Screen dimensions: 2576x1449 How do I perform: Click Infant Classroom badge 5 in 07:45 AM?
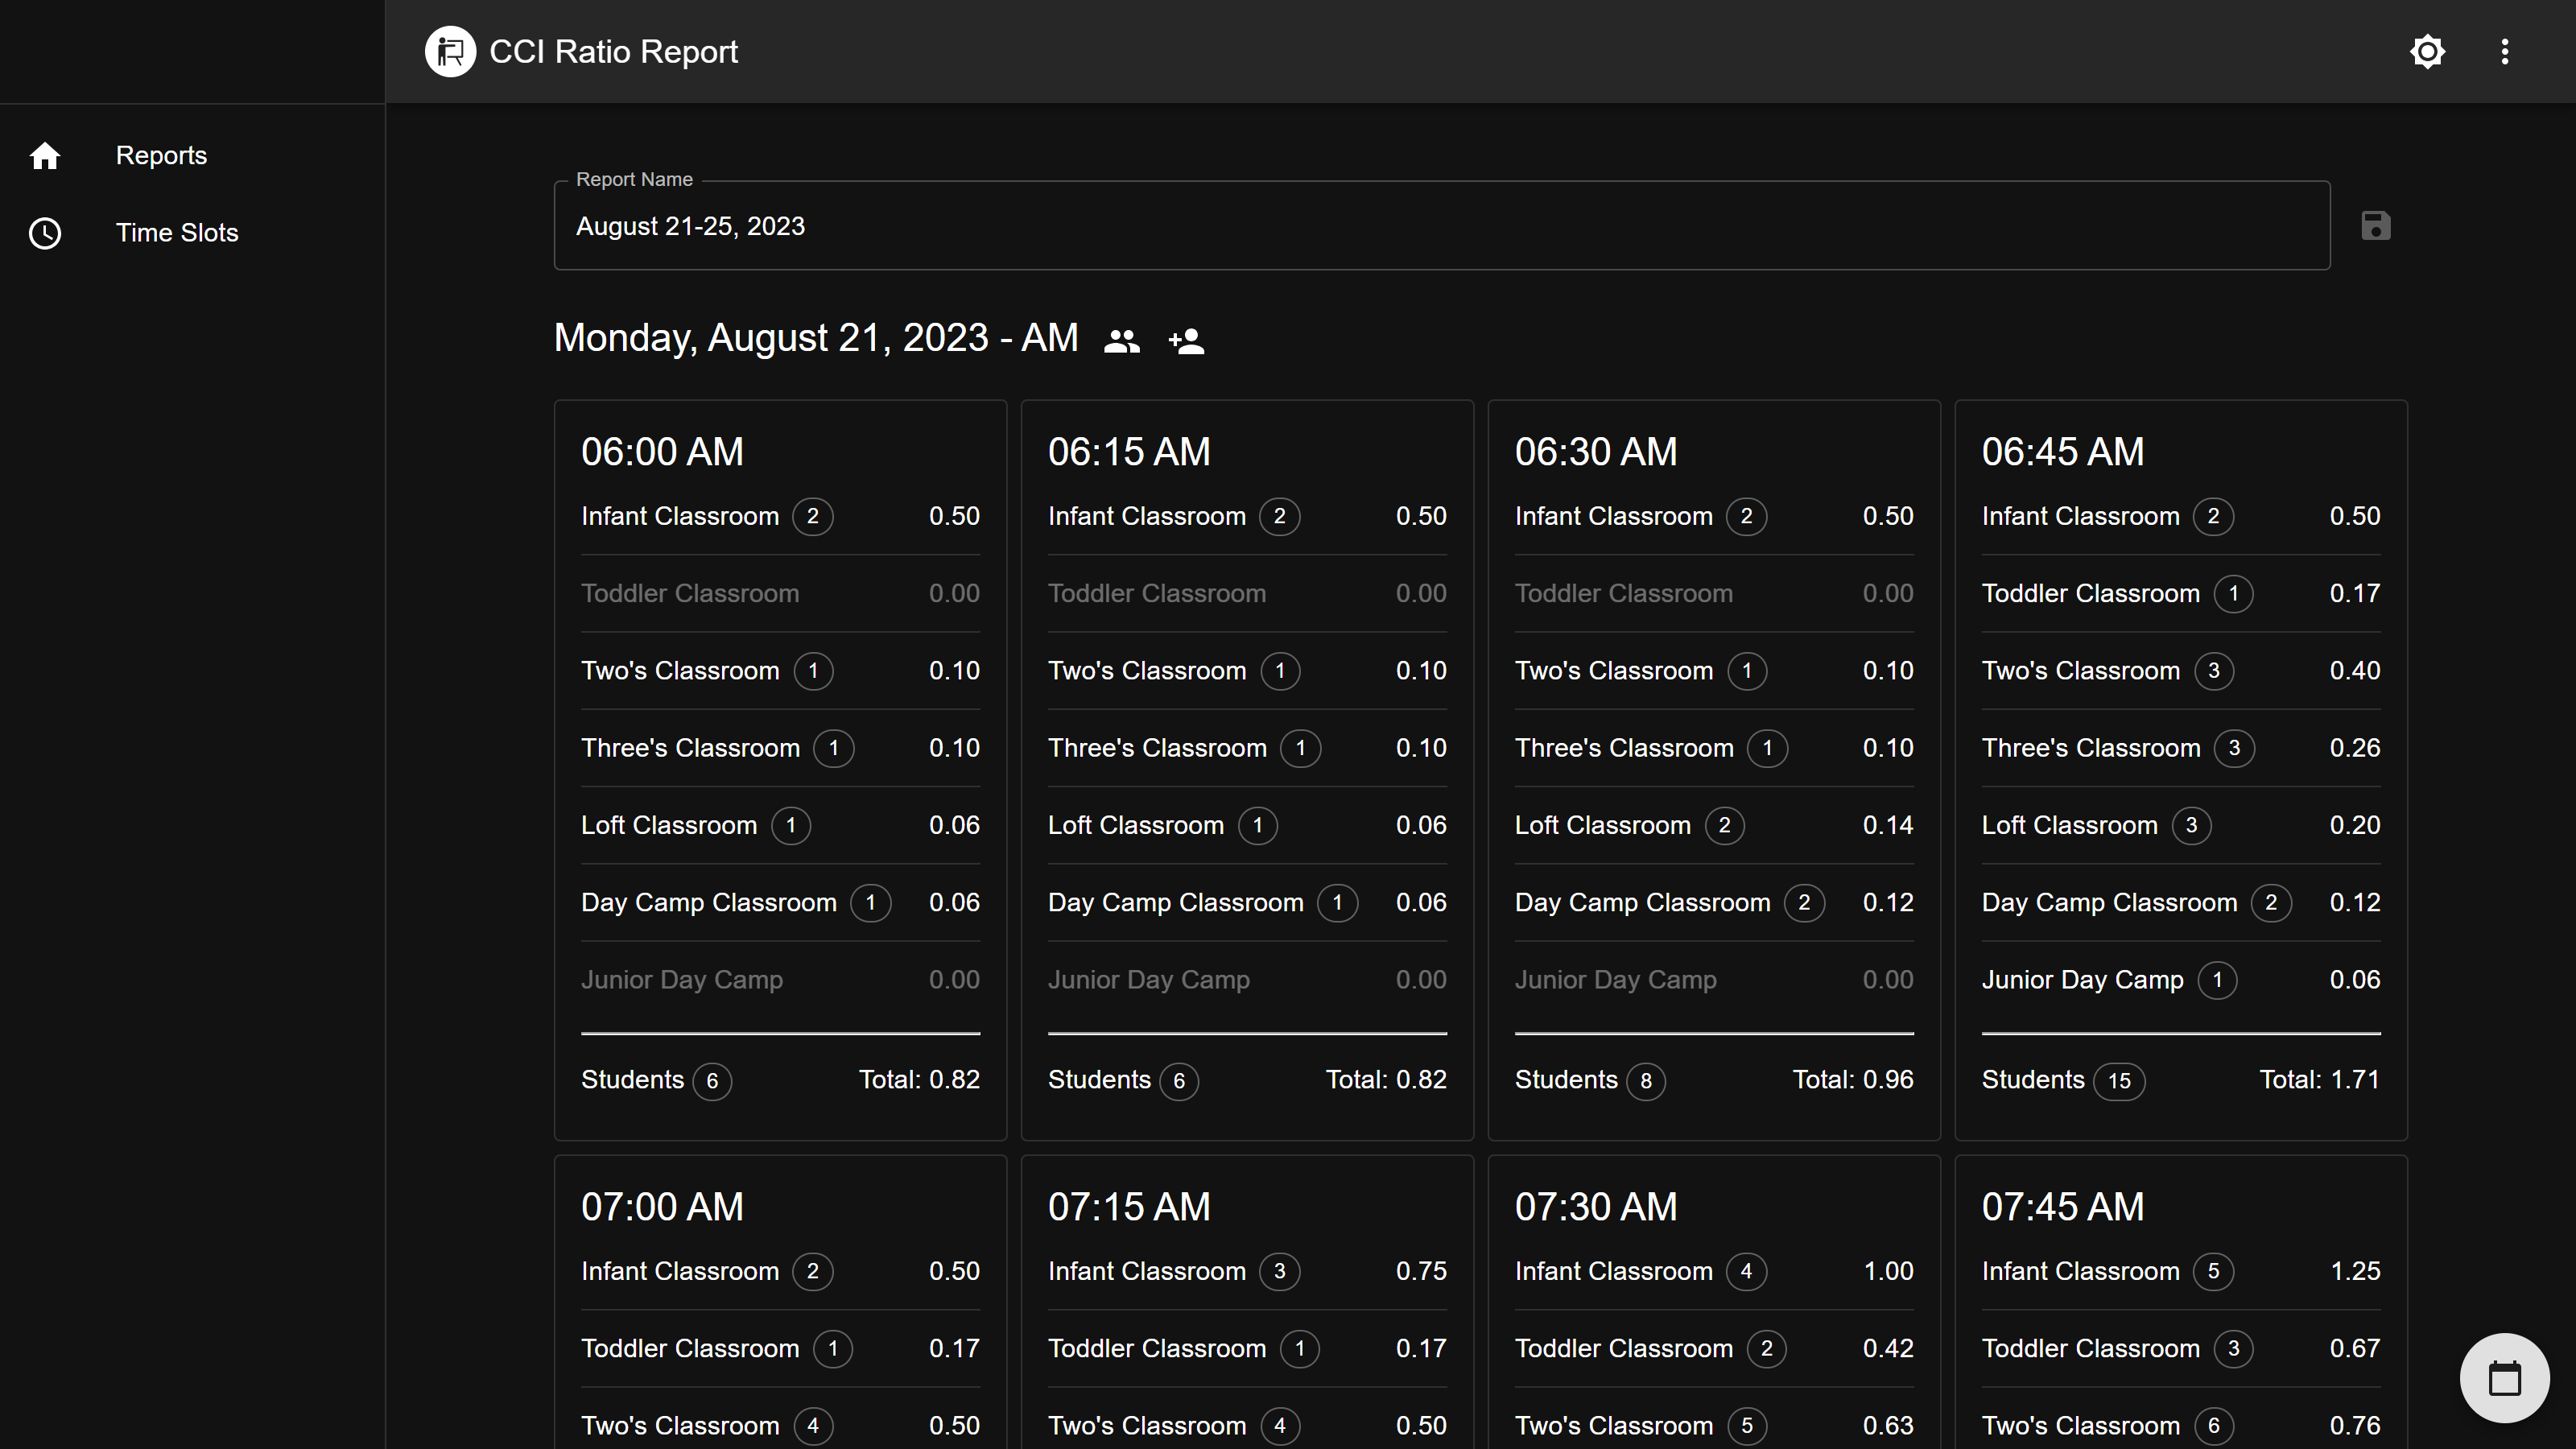tap(2213, 1272)
